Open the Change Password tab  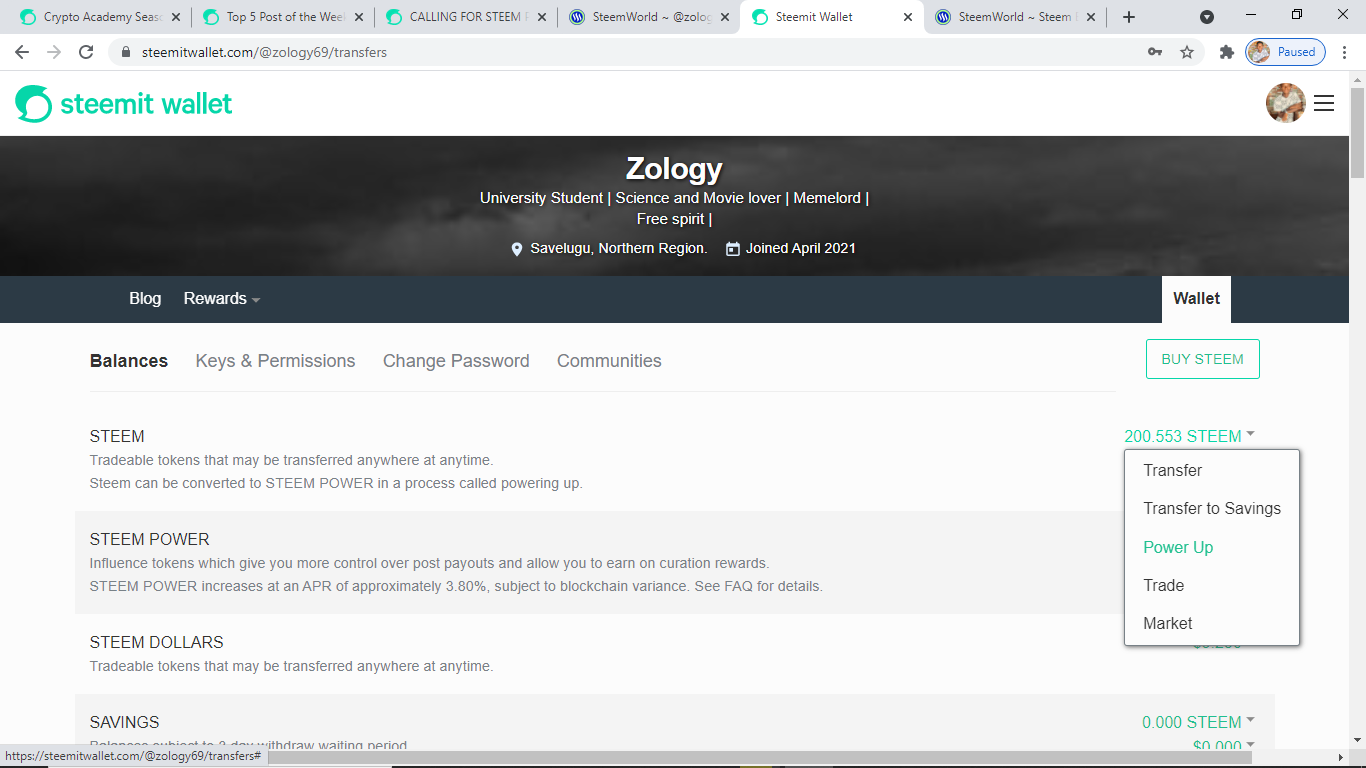456,361
